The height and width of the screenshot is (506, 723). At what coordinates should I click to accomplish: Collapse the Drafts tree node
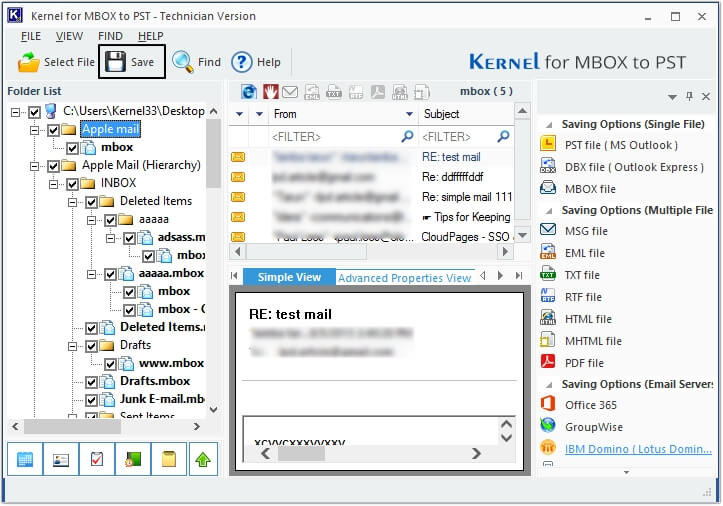72,346
